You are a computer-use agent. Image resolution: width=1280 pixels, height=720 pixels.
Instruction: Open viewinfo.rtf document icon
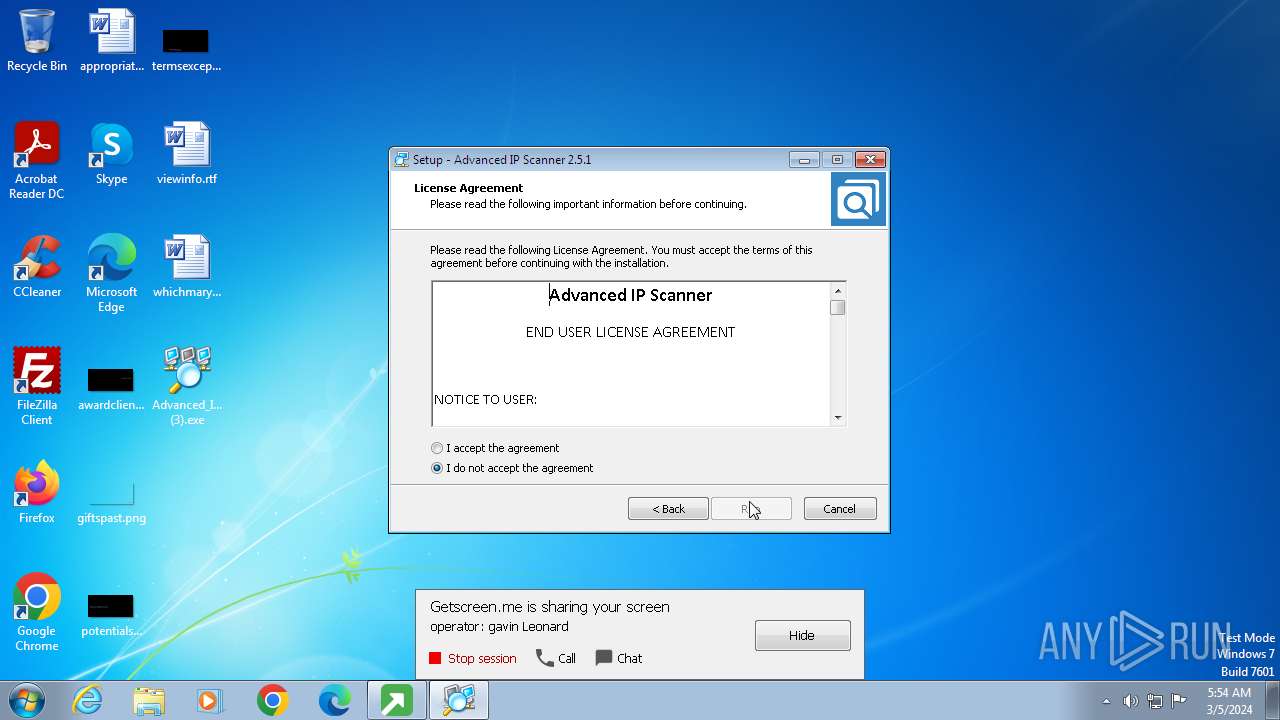[186, 154]
